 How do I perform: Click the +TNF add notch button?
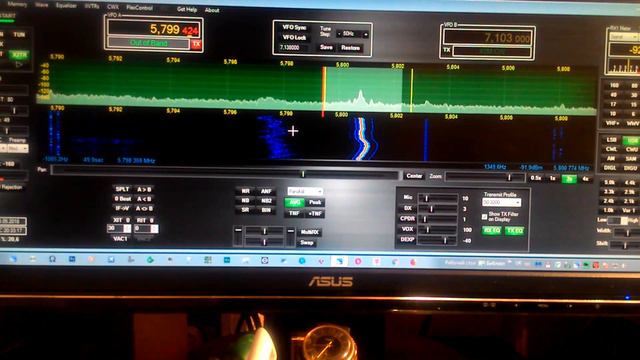coord(316,213)
